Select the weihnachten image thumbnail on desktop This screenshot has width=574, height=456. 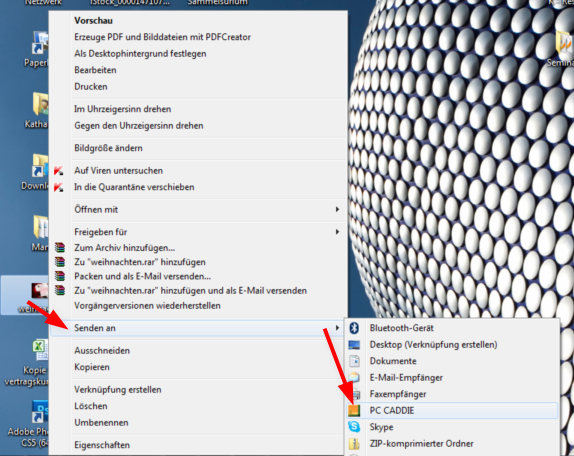tap(40, 291)
